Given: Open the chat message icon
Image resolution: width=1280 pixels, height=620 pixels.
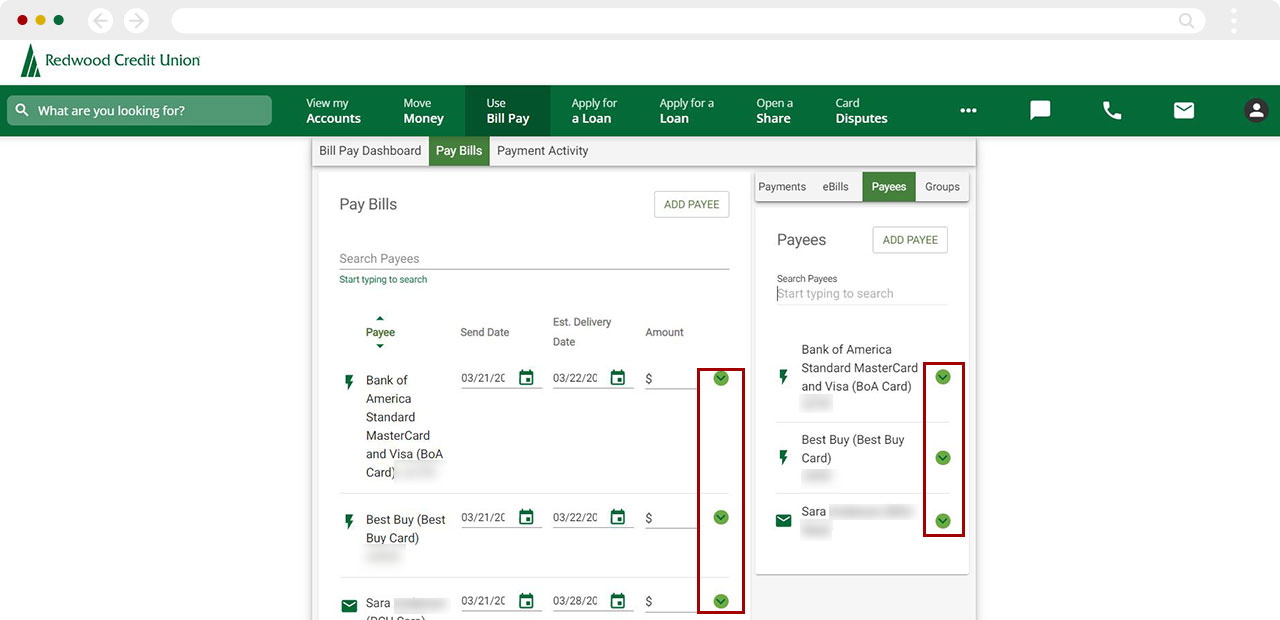Looking at the screenshot, I should click(x=1040, y=111).
